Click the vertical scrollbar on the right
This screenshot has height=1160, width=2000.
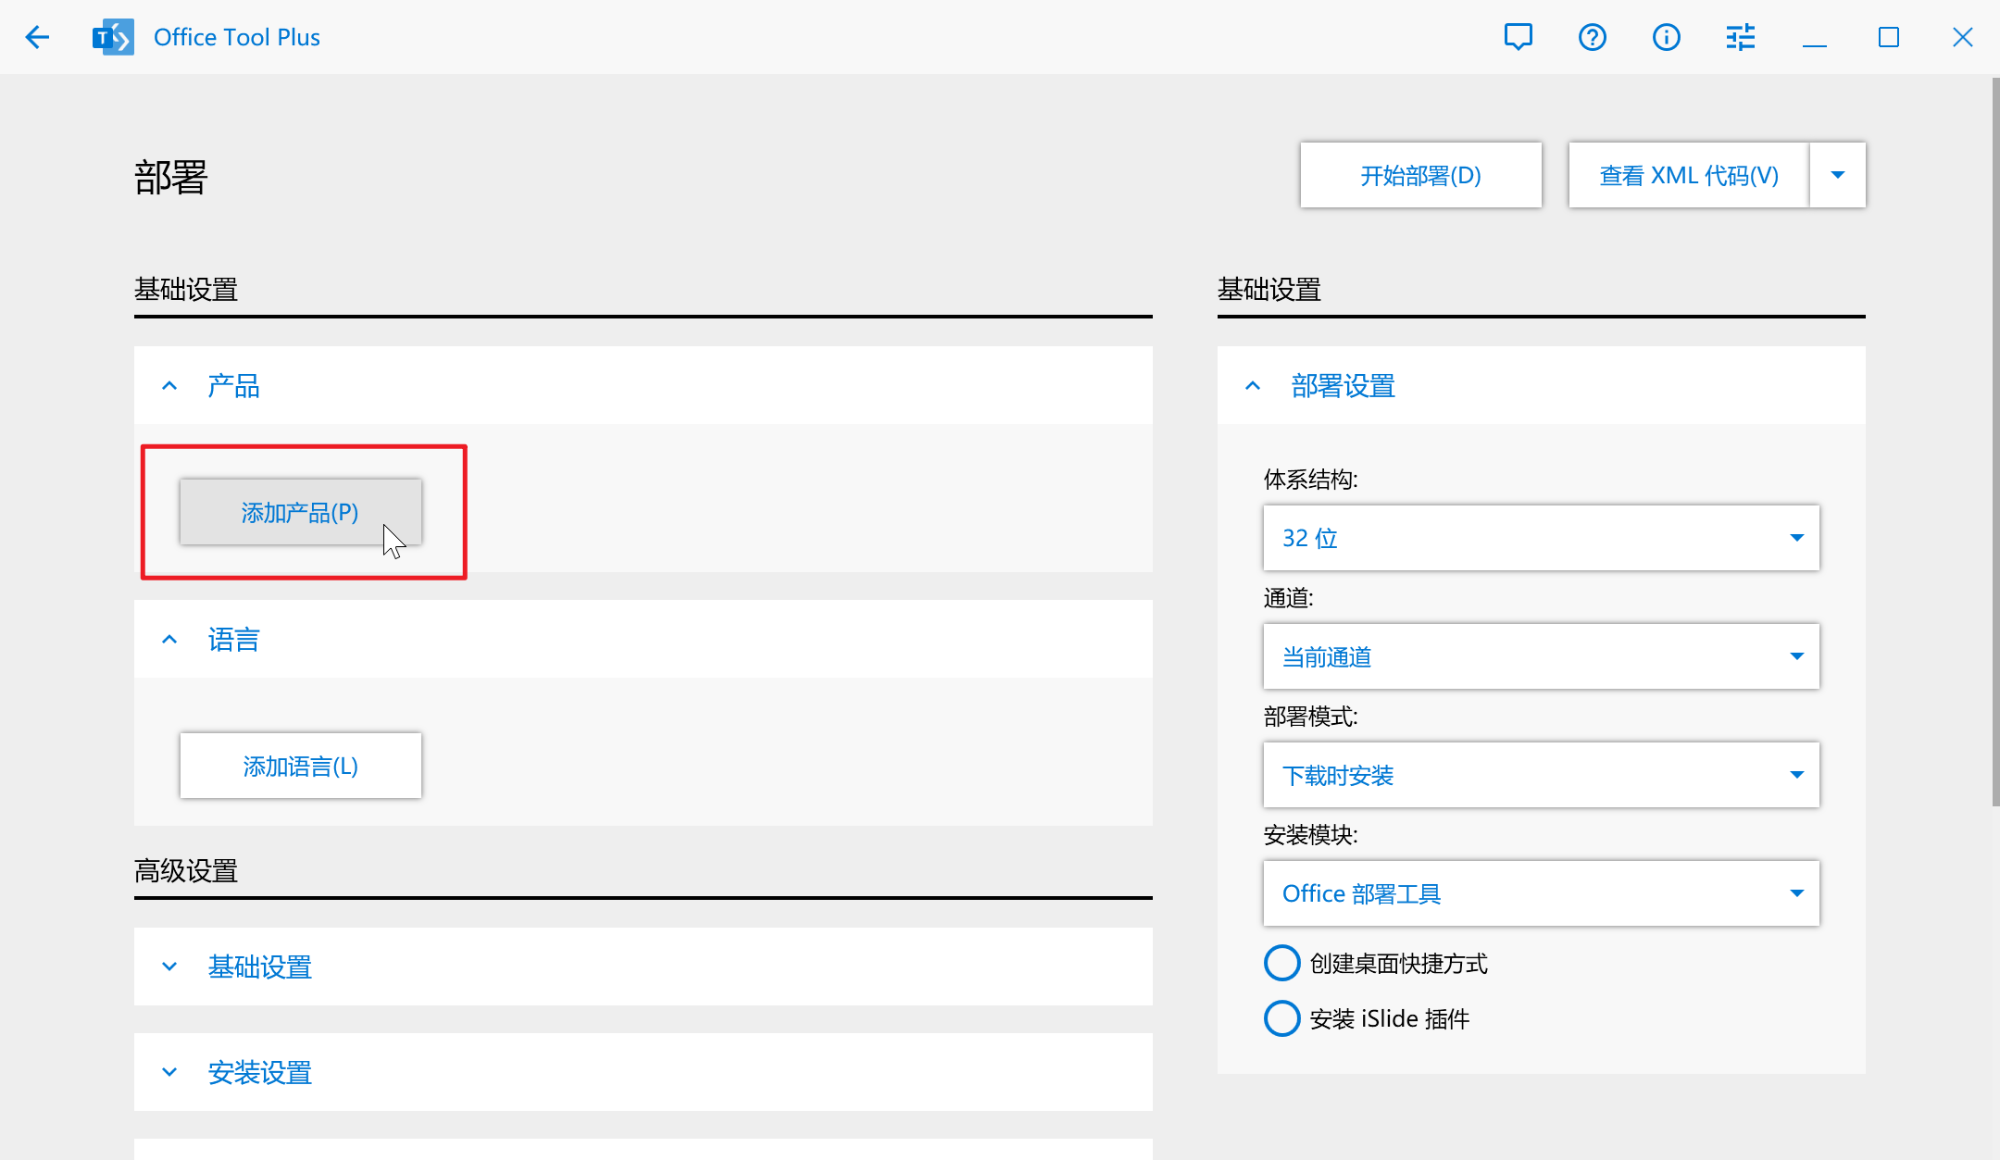coord(1994,440)
